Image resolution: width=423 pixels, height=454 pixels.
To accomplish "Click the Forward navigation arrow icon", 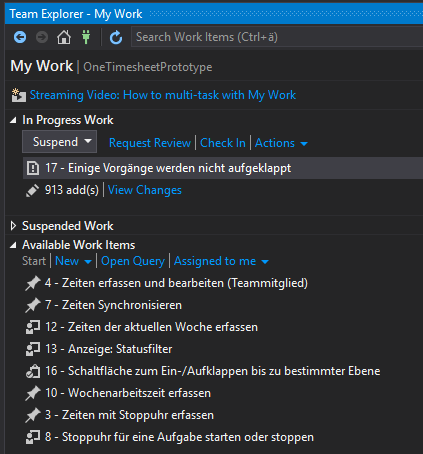I will click(x=42, y=37).
